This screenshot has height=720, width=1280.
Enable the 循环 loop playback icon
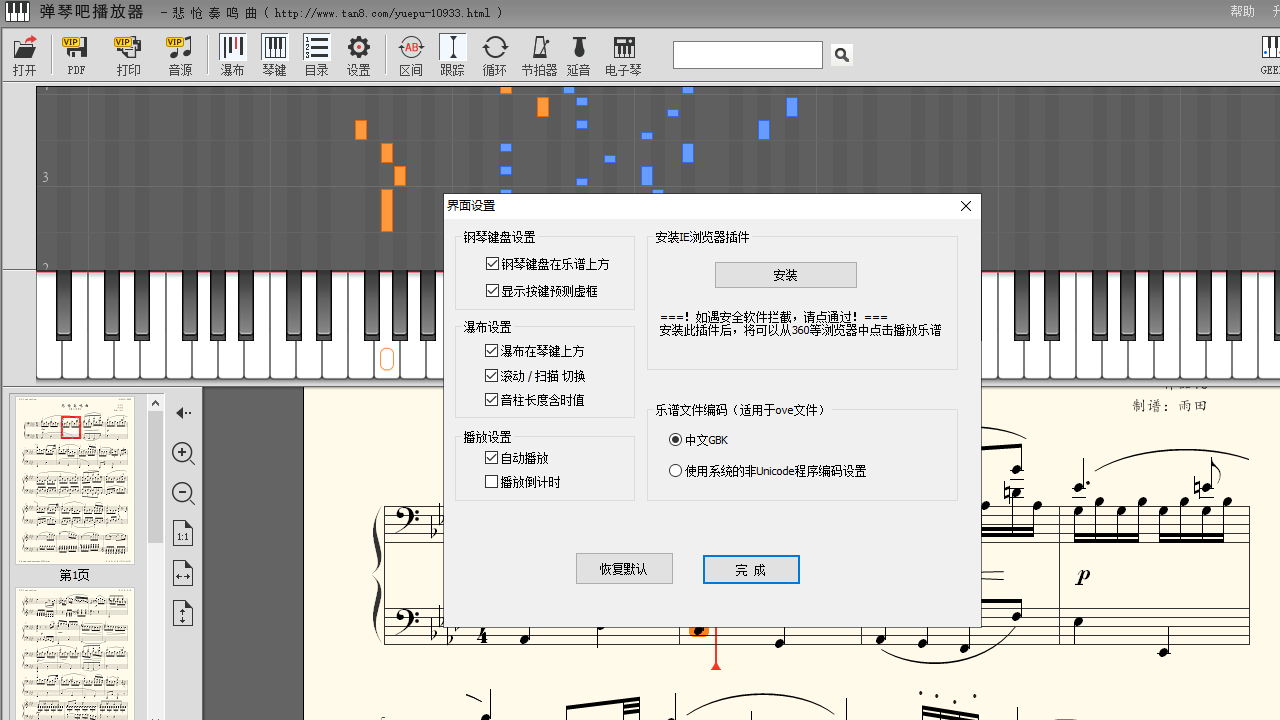pyautogui.click(x=494, y=55)
